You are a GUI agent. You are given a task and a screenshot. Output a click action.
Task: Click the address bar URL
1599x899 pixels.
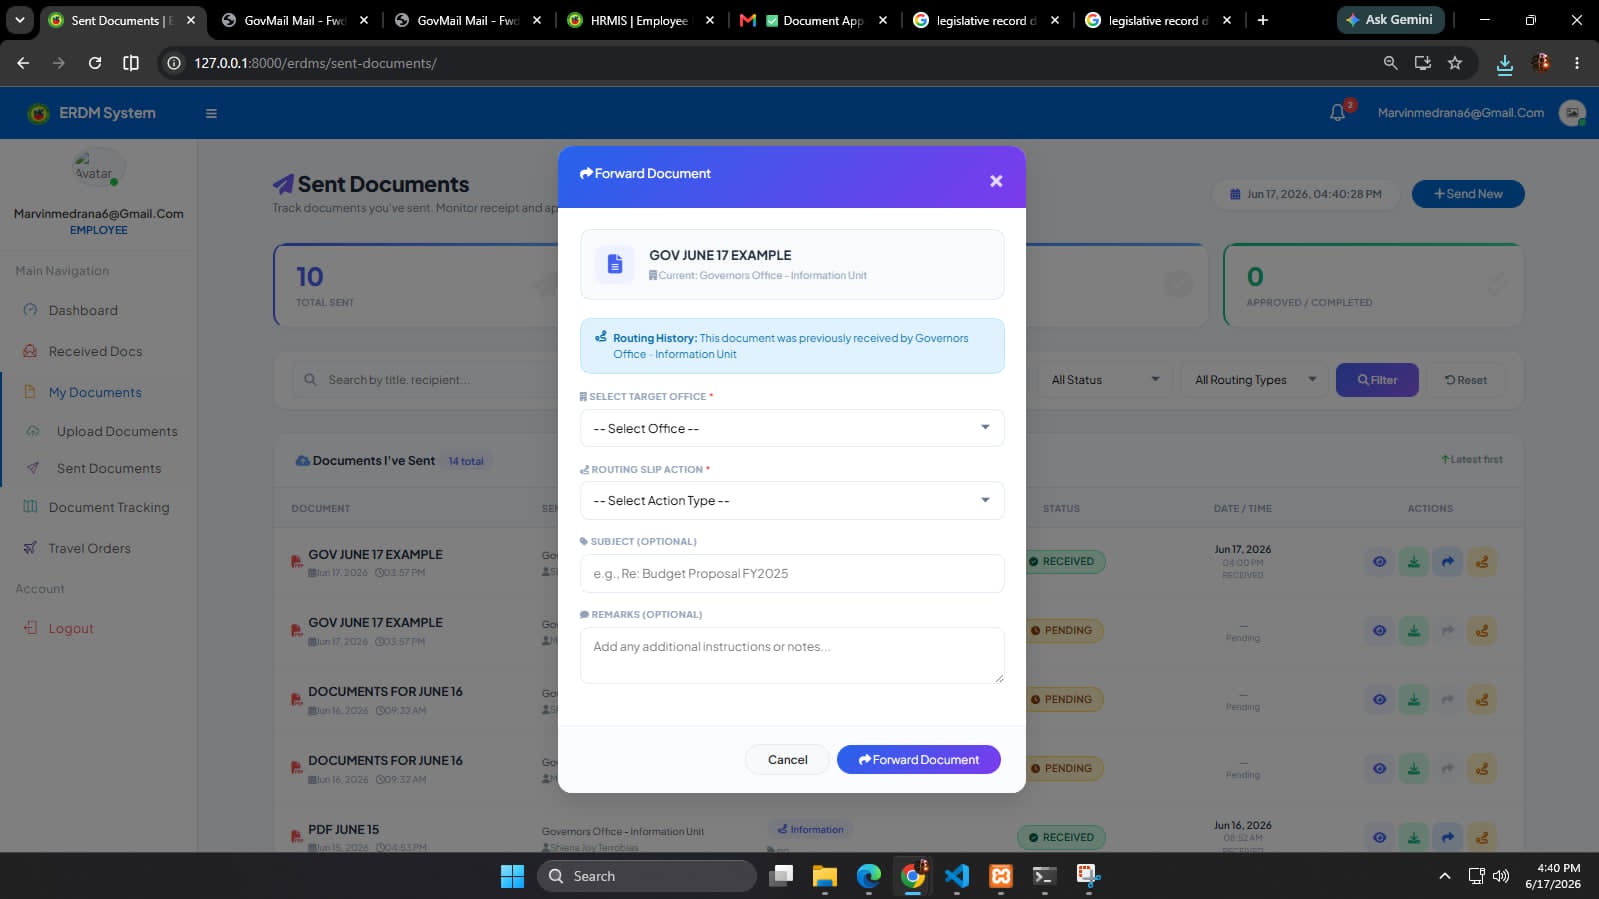(315, 63)
